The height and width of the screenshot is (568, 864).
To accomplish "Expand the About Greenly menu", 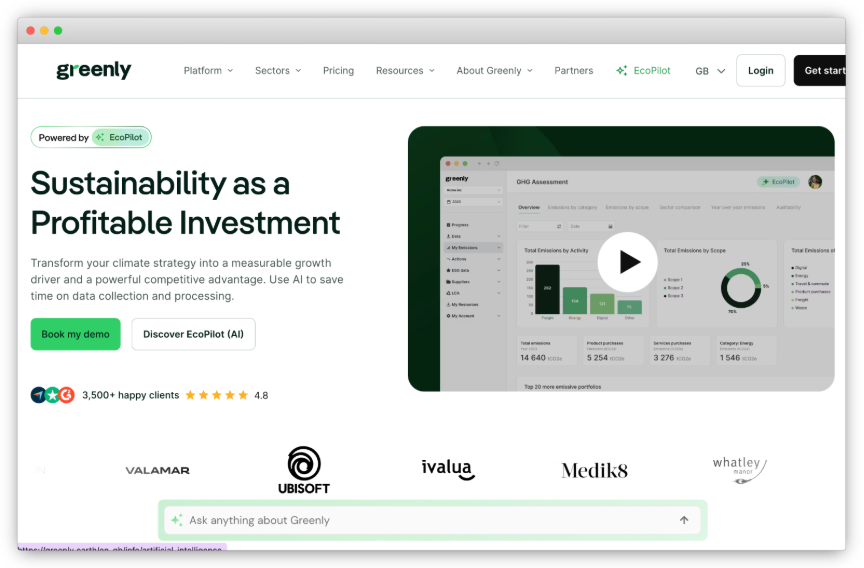I will tap(494, 71).
